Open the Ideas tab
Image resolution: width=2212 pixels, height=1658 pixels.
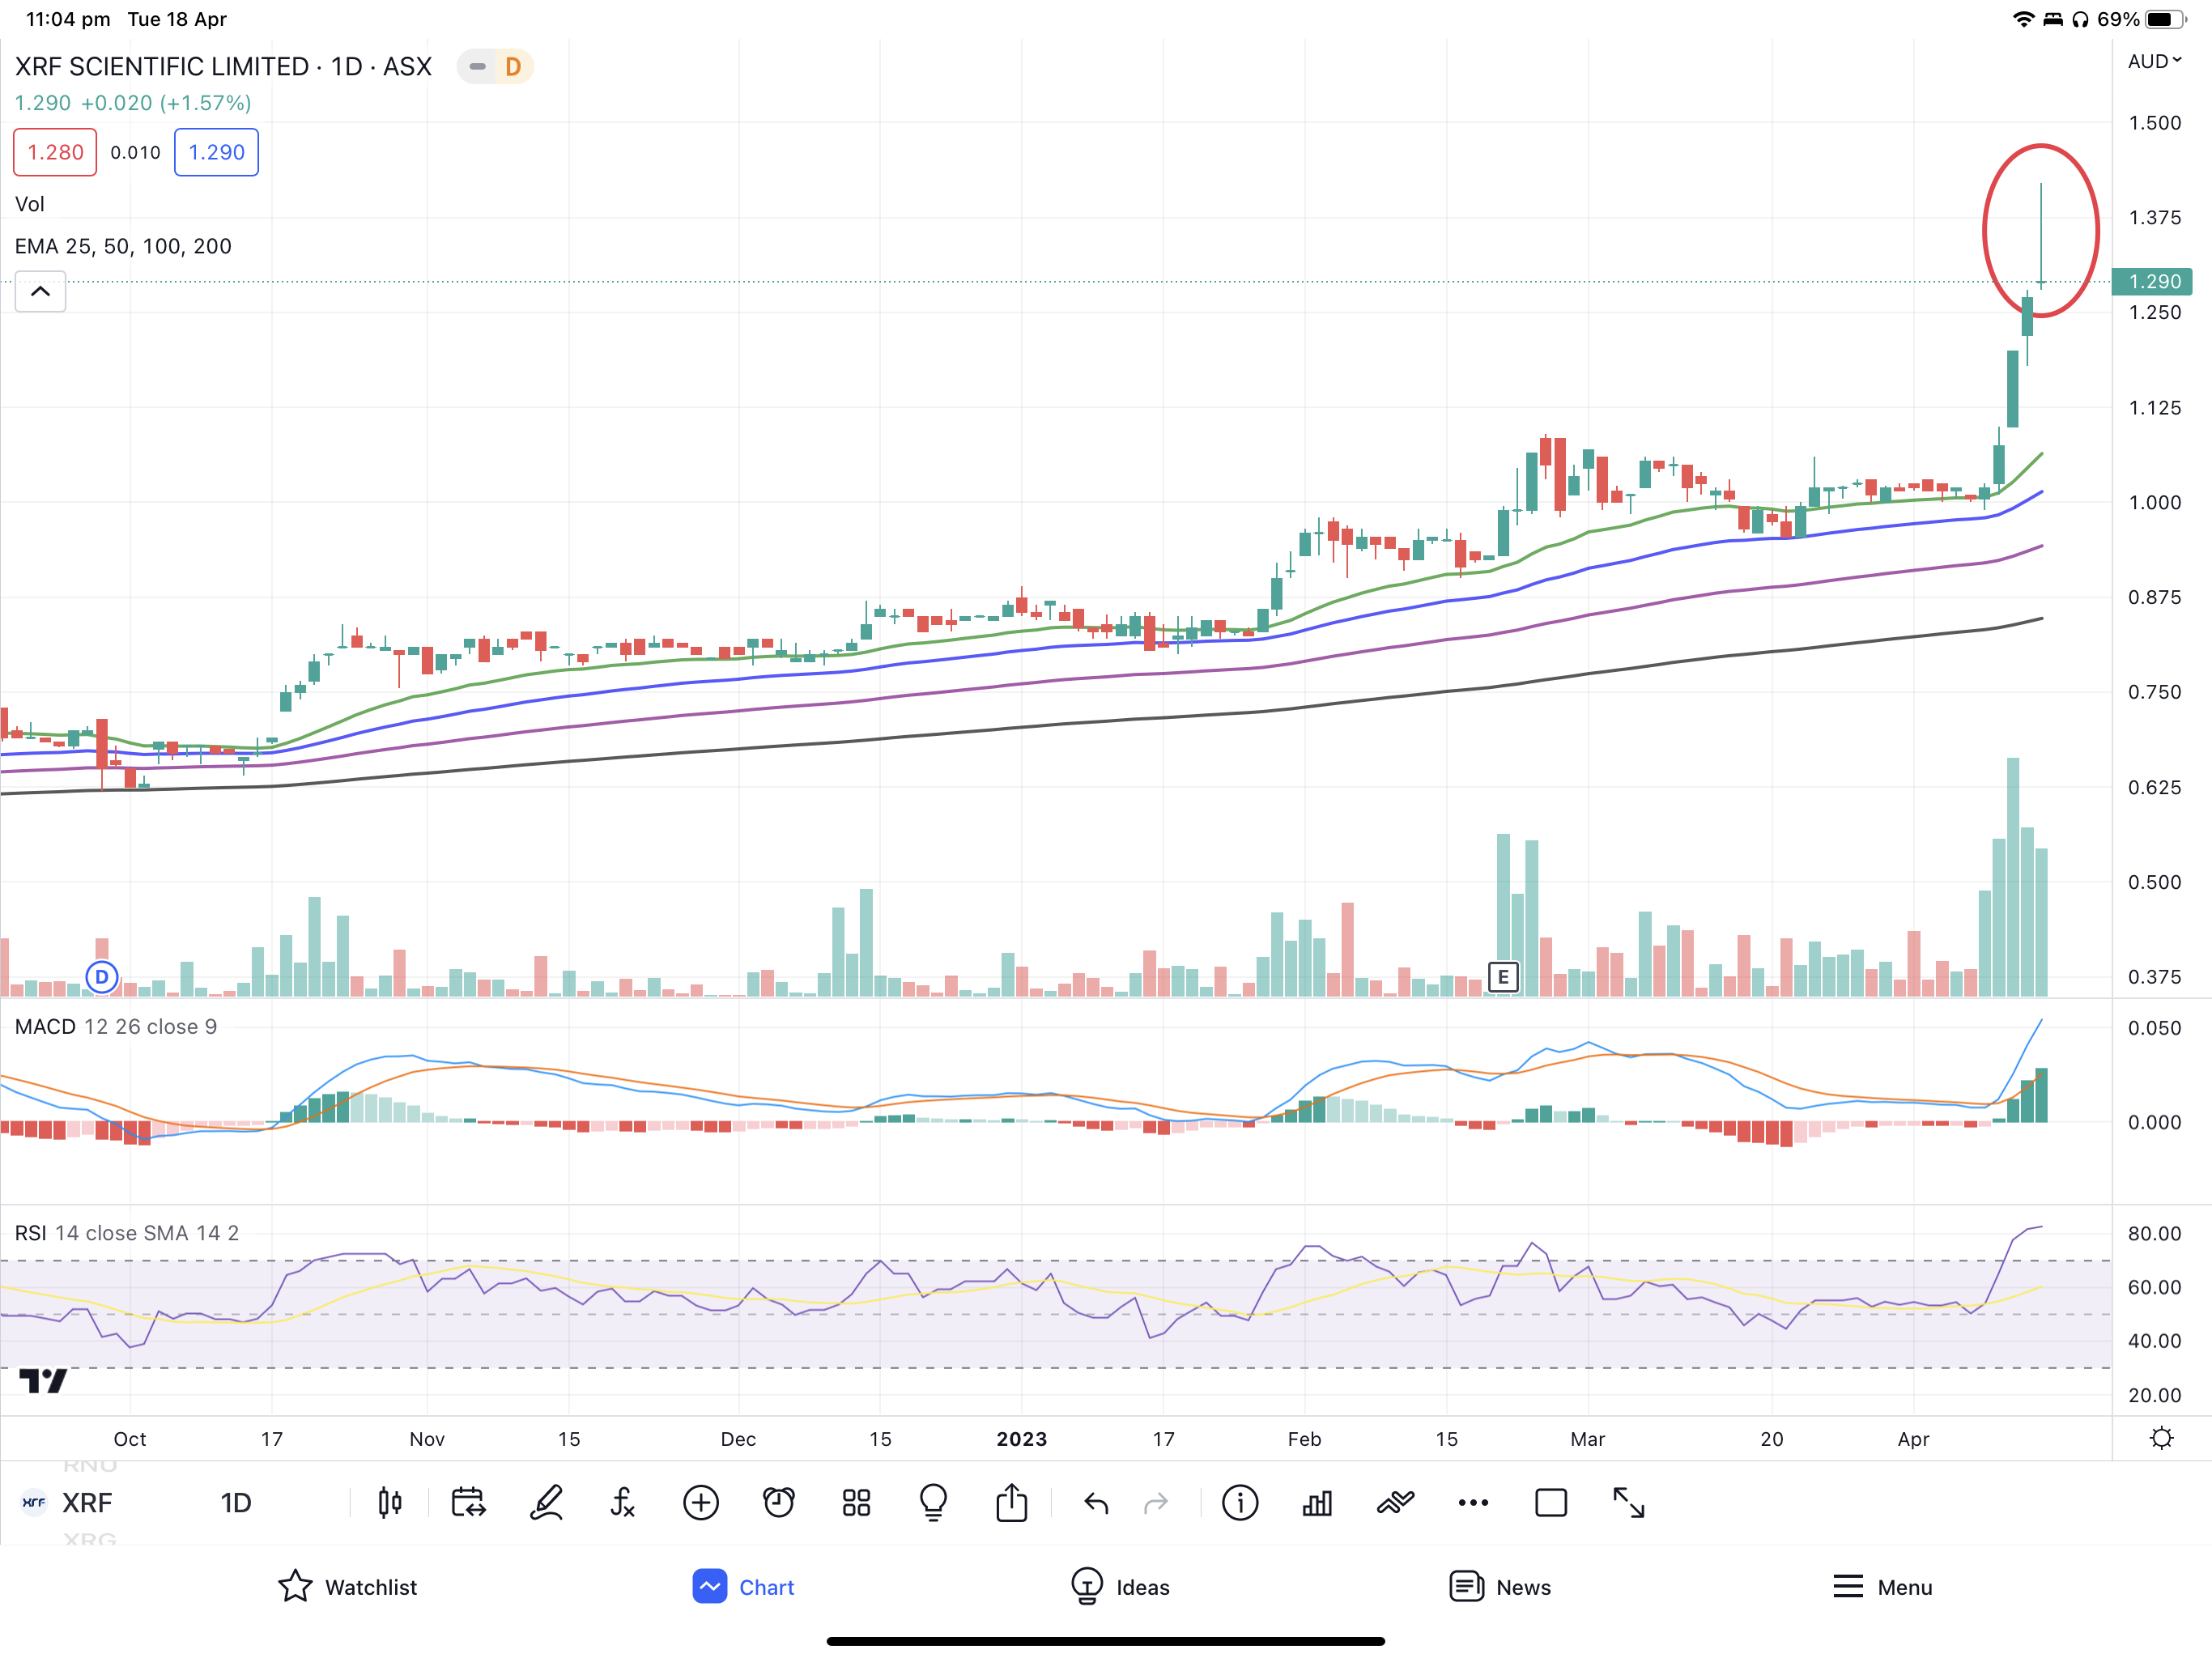coord(1119,1587)
